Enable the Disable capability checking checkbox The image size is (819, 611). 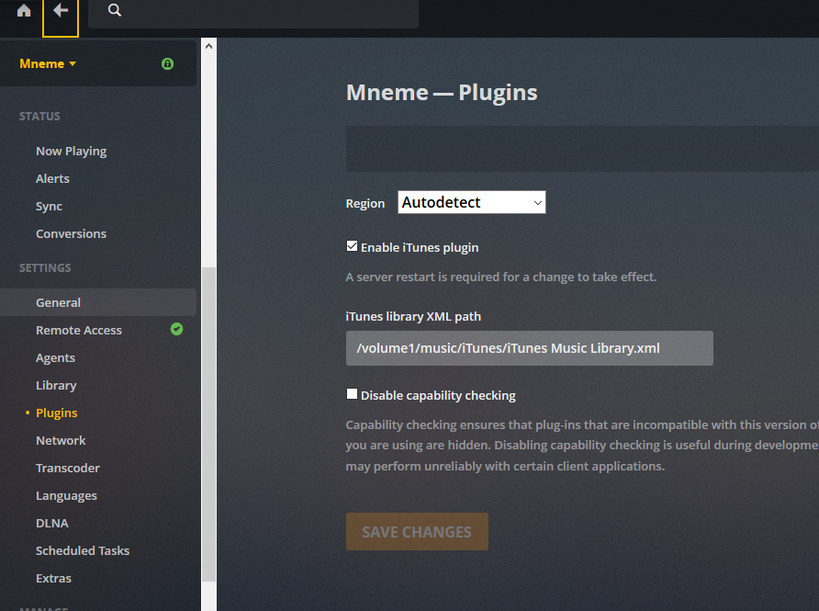[x=352, y=394]
